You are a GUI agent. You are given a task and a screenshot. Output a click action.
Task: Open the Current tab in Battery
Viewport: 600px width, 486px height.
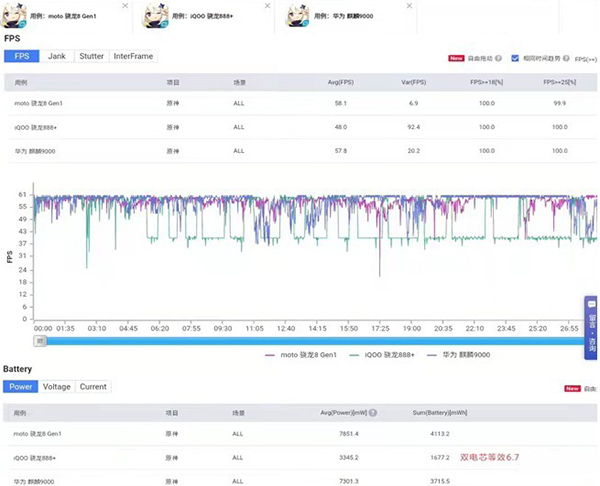coord(93,387)
